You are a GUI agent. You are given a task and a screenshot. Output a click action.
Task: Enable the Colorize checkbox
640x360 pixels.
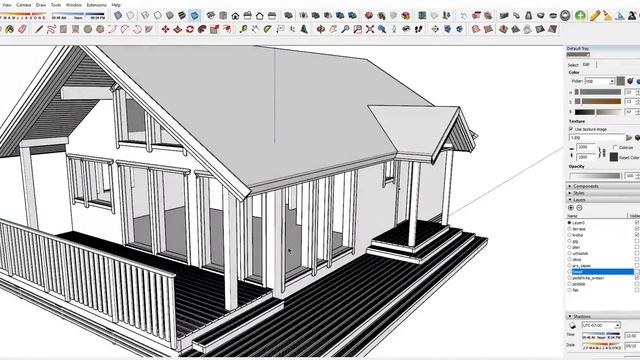(x=615, y=147)
